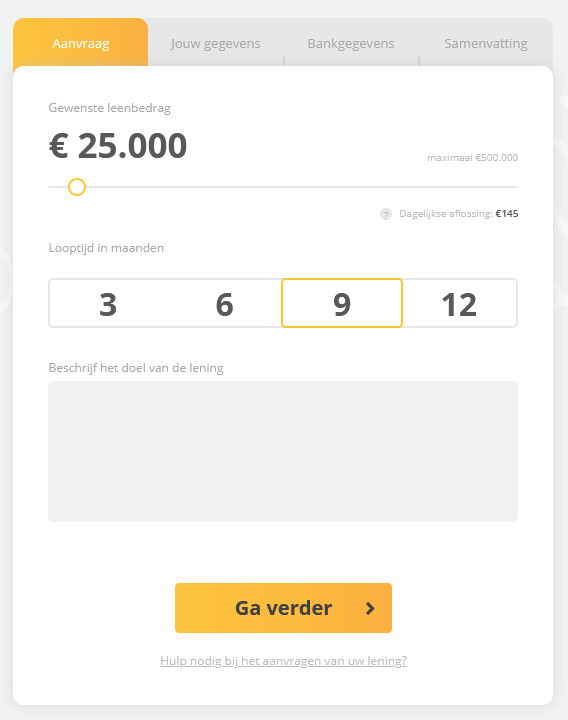Image resolution: width=568 pixels, height=720 pixels.
Task: Switch to the Jouw gegevens tab
Action: pos(215,43)
